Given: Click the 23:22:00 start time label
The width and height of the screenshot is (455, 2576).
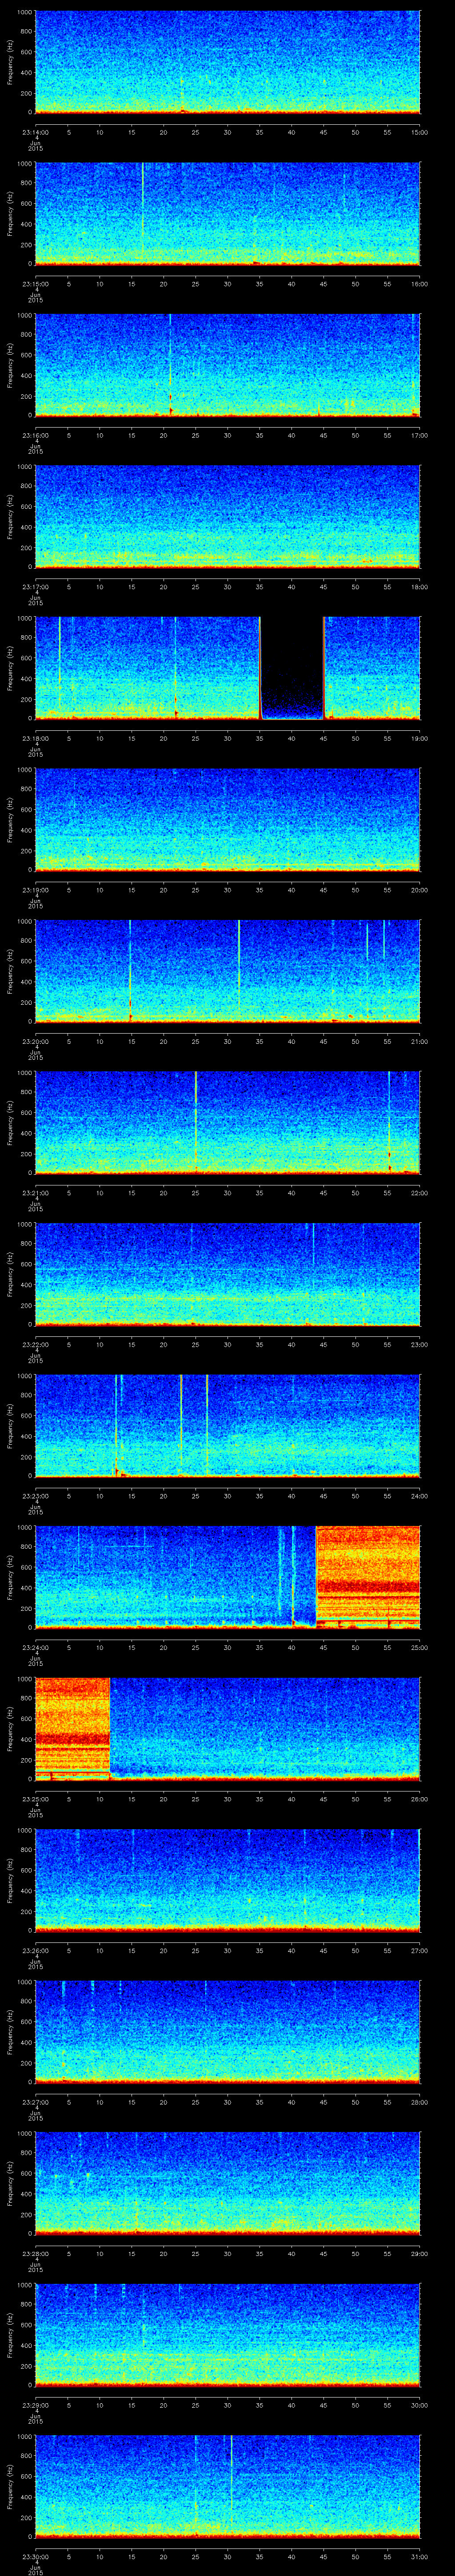Looking at the screenshot, I should click(35, 1344).
